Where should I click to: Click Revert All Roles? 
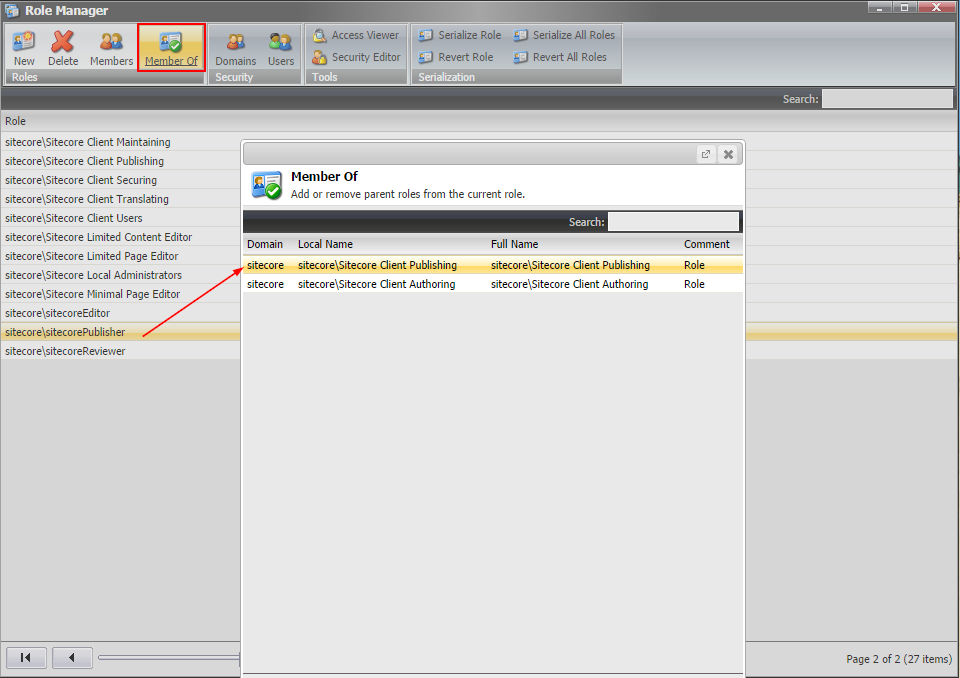pos(560,58)
